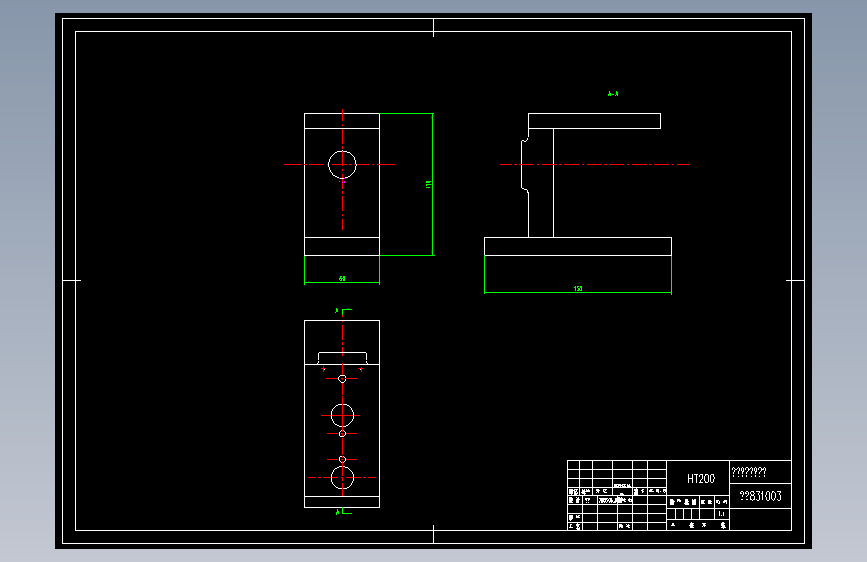This screenshot has height=562, width=867.
Task: Click the 1:1 scale cell in title block
Action: (722, 514)
